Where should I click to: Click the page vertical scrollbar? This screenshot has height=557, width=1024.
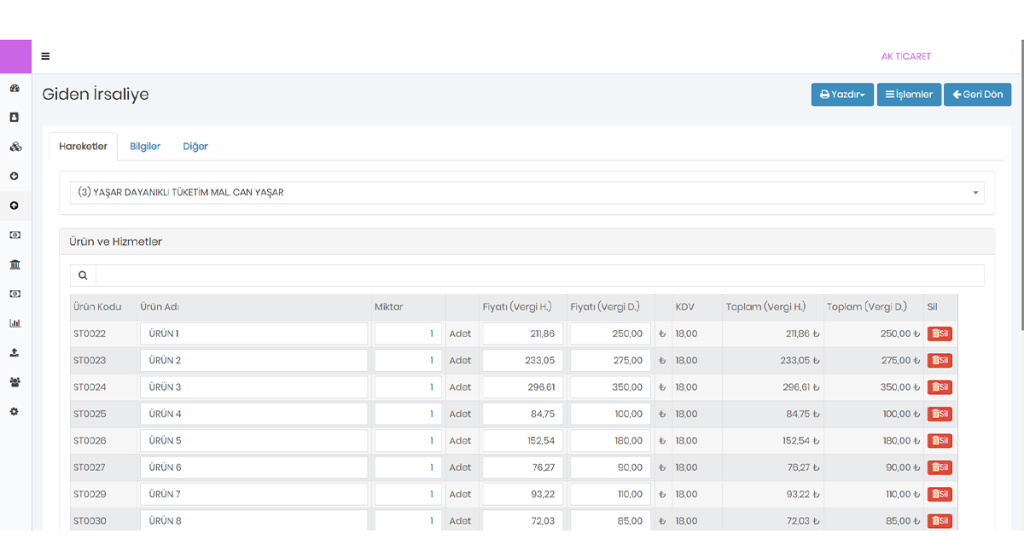(x=1019, y=200)
